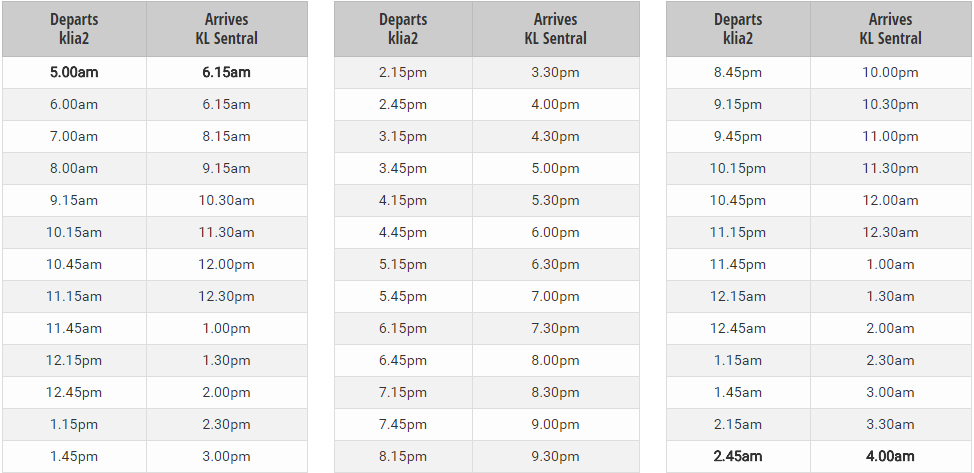Click the bold 2.45am departure time
Screen dimensions: 974x473
pyautogui.click(x=738, y=456)
